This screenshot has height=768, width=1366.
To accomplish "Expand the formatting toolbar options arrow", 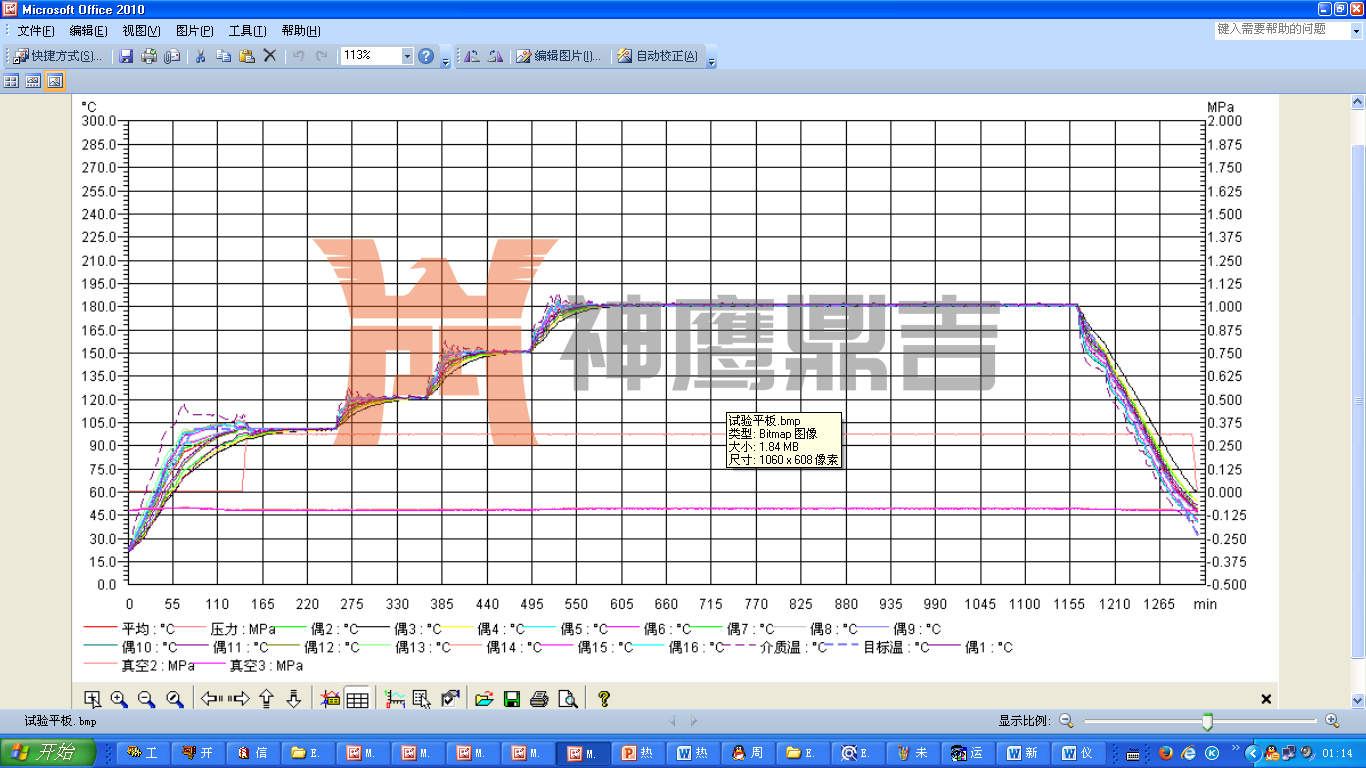I will point(711,59).
